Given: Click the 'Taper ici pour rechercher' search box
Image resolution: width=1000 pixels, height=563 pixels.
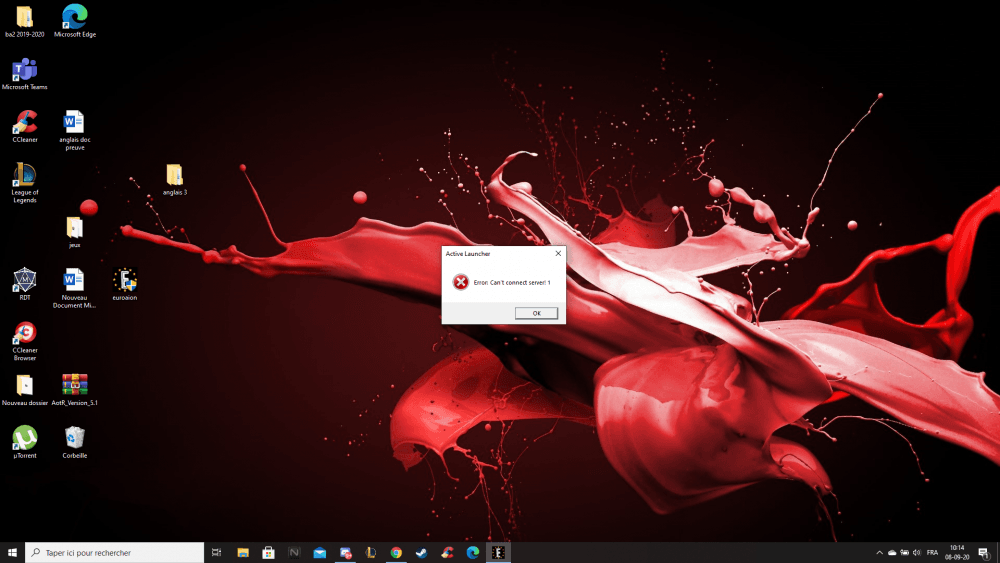Looking at the screenshot, I should [115, 552].
